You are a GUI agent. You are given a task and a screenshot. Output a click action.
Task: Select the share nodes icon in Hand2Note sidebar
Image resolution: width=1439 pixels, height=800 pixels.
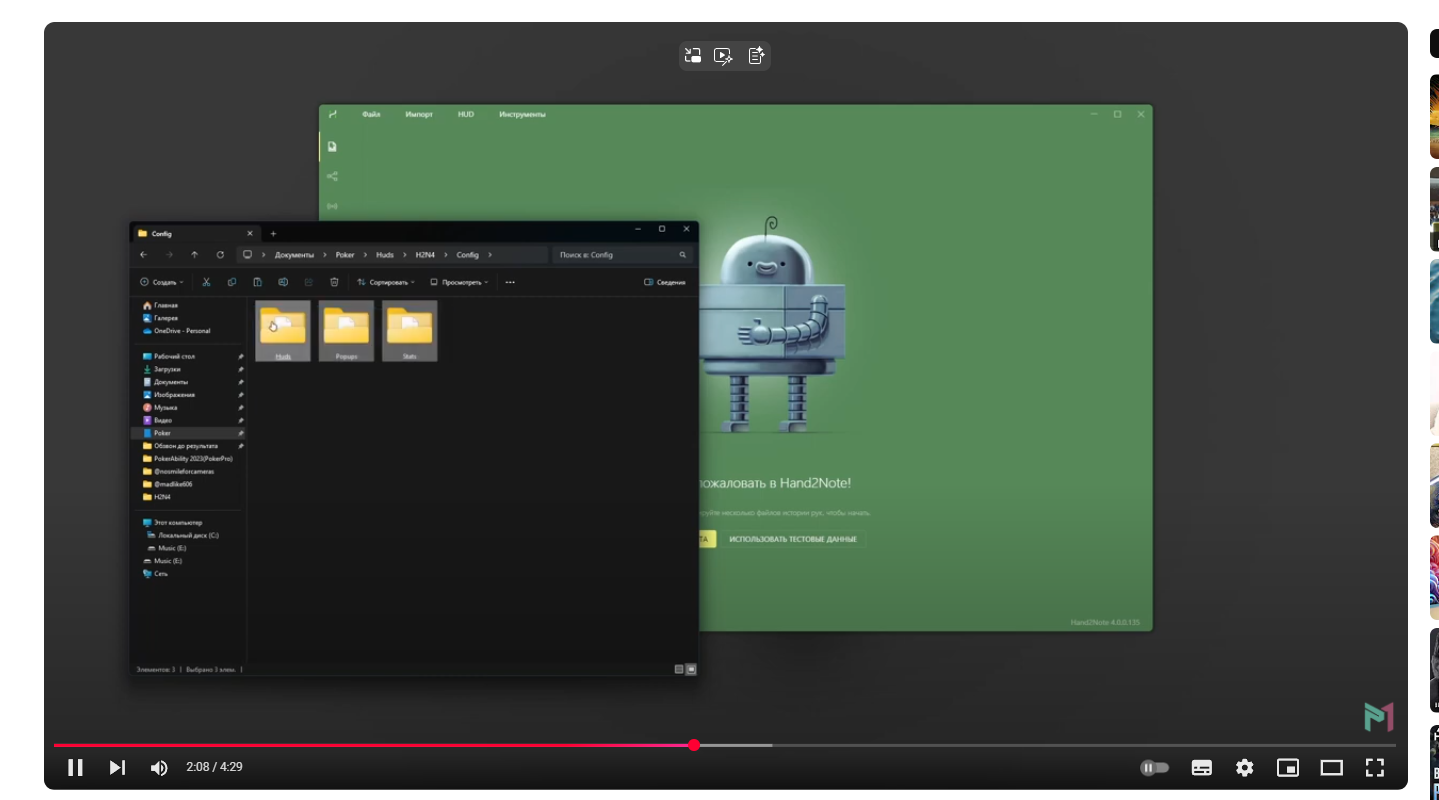pyautogui.click(x=332, y=176)
